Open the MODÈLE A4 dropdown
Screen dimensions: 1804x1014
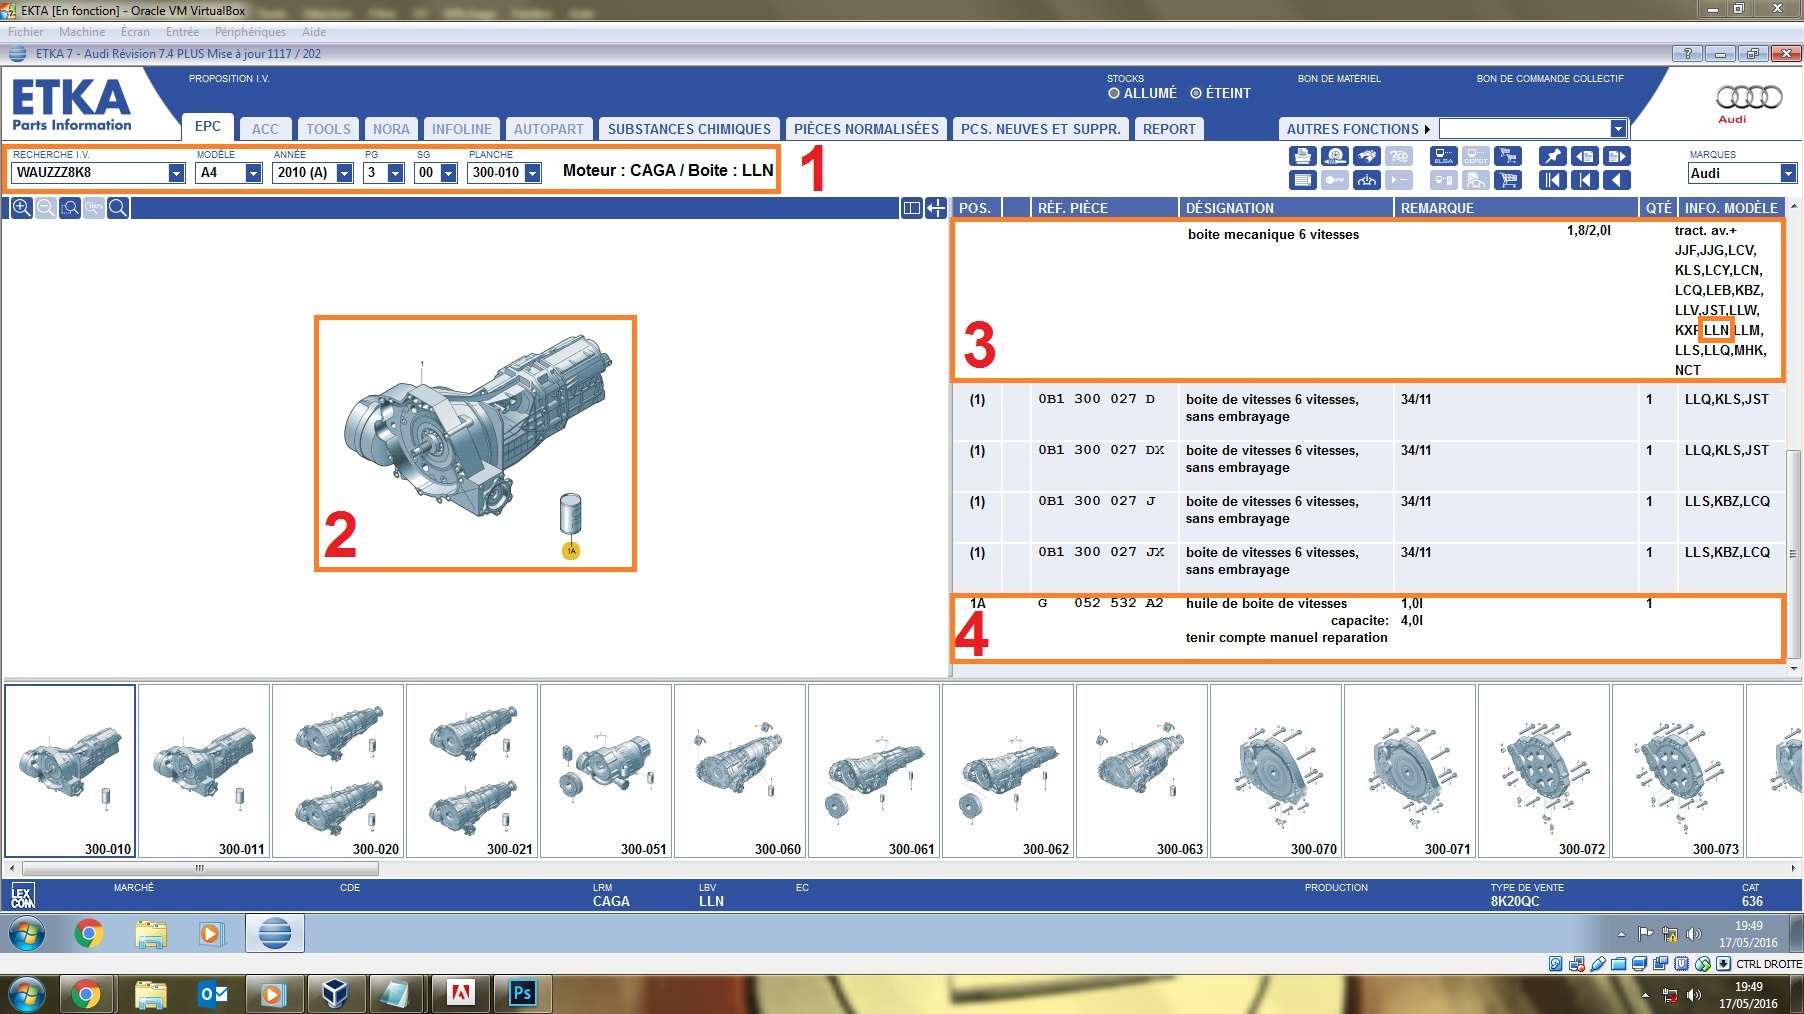(x=253, y=173)
